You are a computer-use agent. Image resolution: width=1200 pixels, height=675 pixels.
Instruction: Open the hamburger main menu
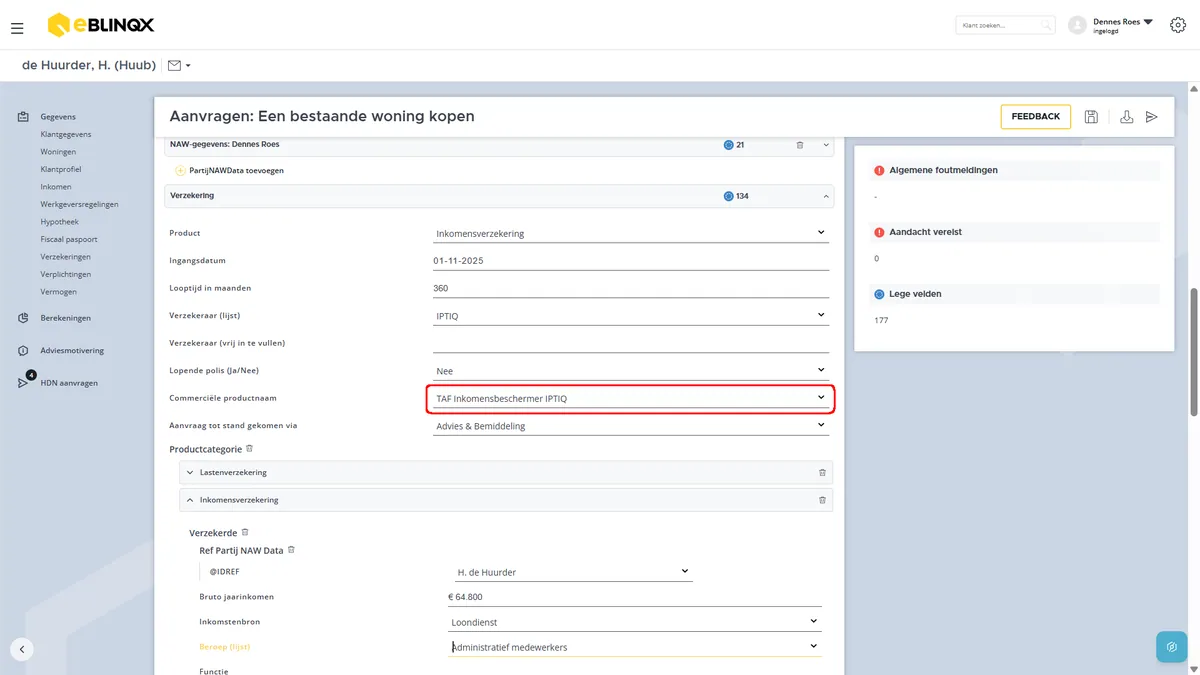pos(17,28)
